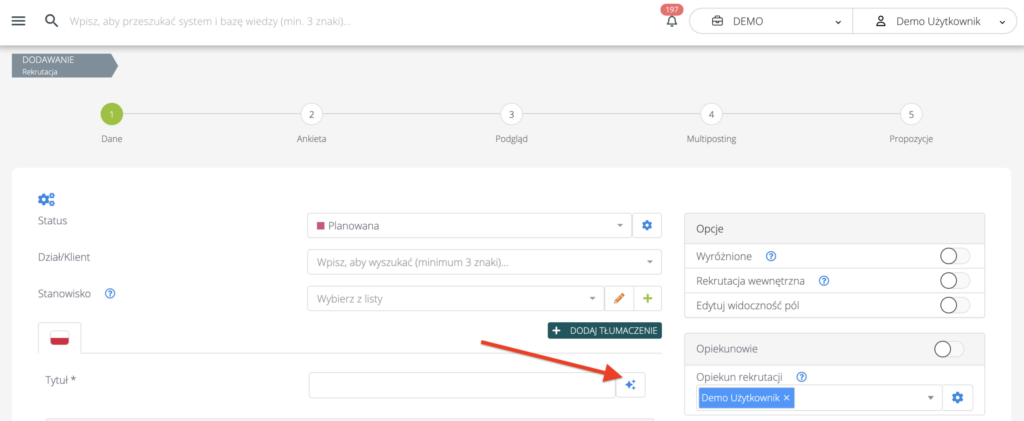Click the pencil edit icon for Stanowisko
Image resolution: width=1024 pixels, height=421 pixels.
pyautogui.click(x=619, y=298)
